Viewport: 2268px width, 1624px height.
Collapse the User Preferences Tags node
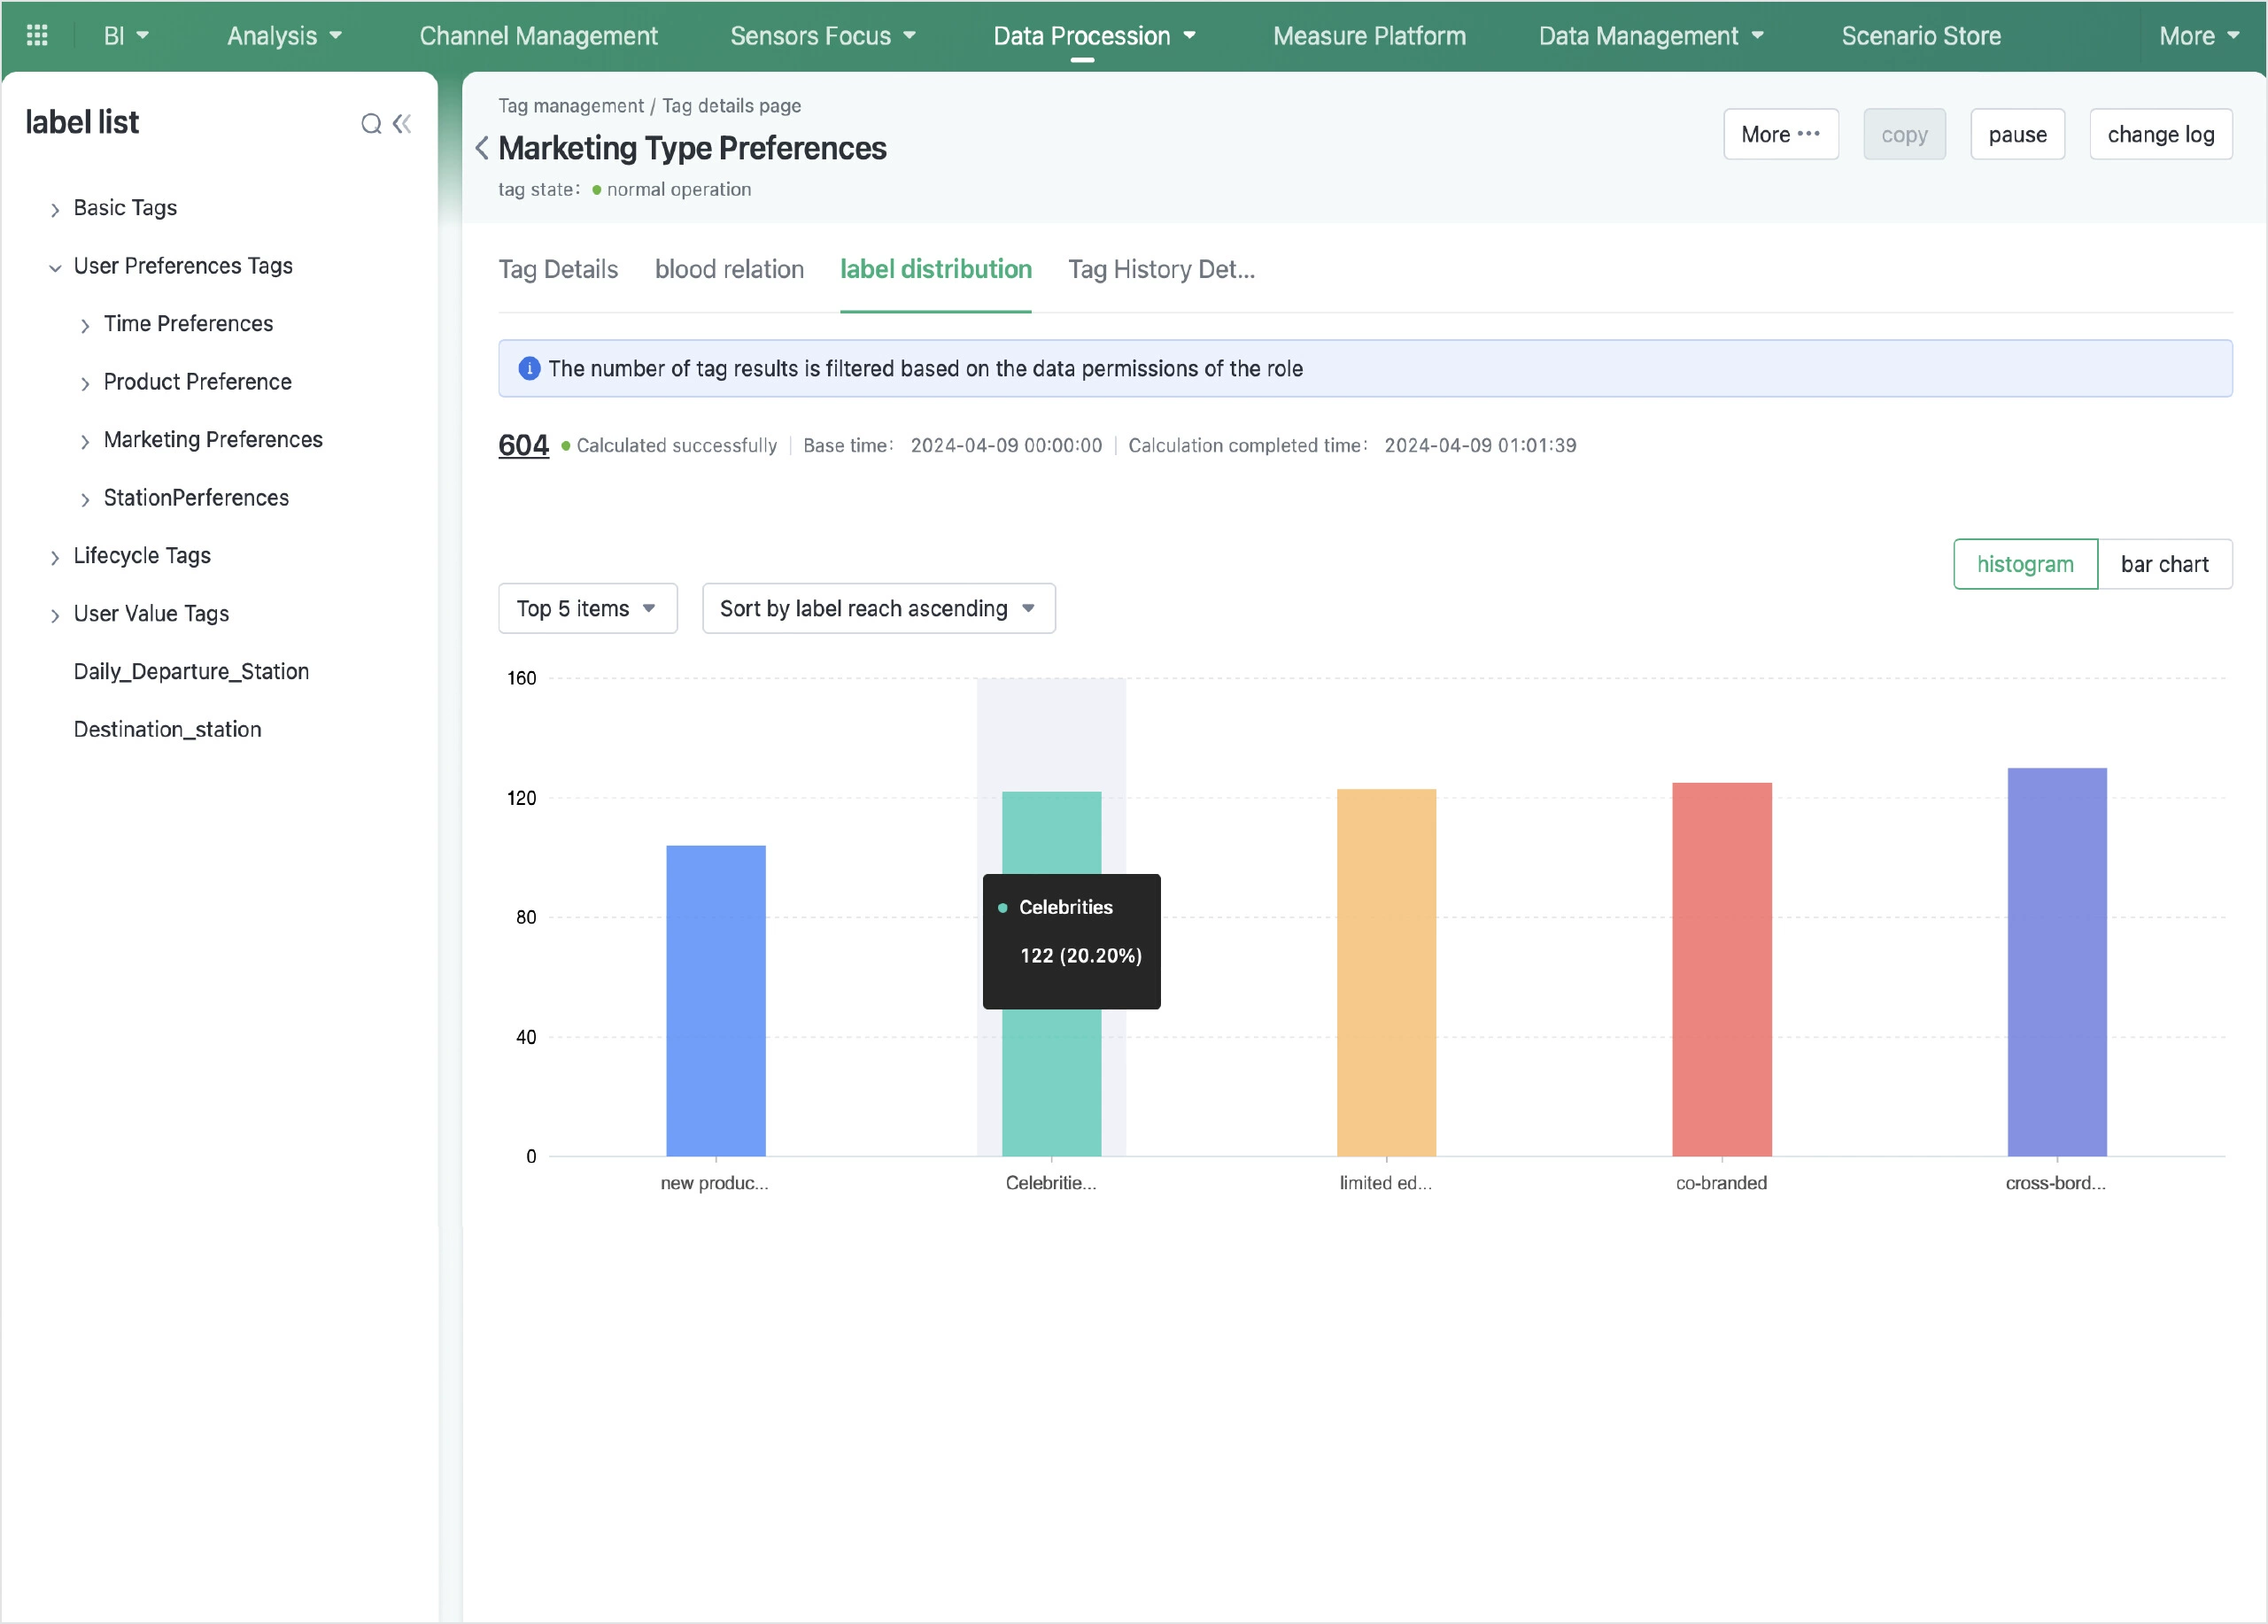point(55,267)
